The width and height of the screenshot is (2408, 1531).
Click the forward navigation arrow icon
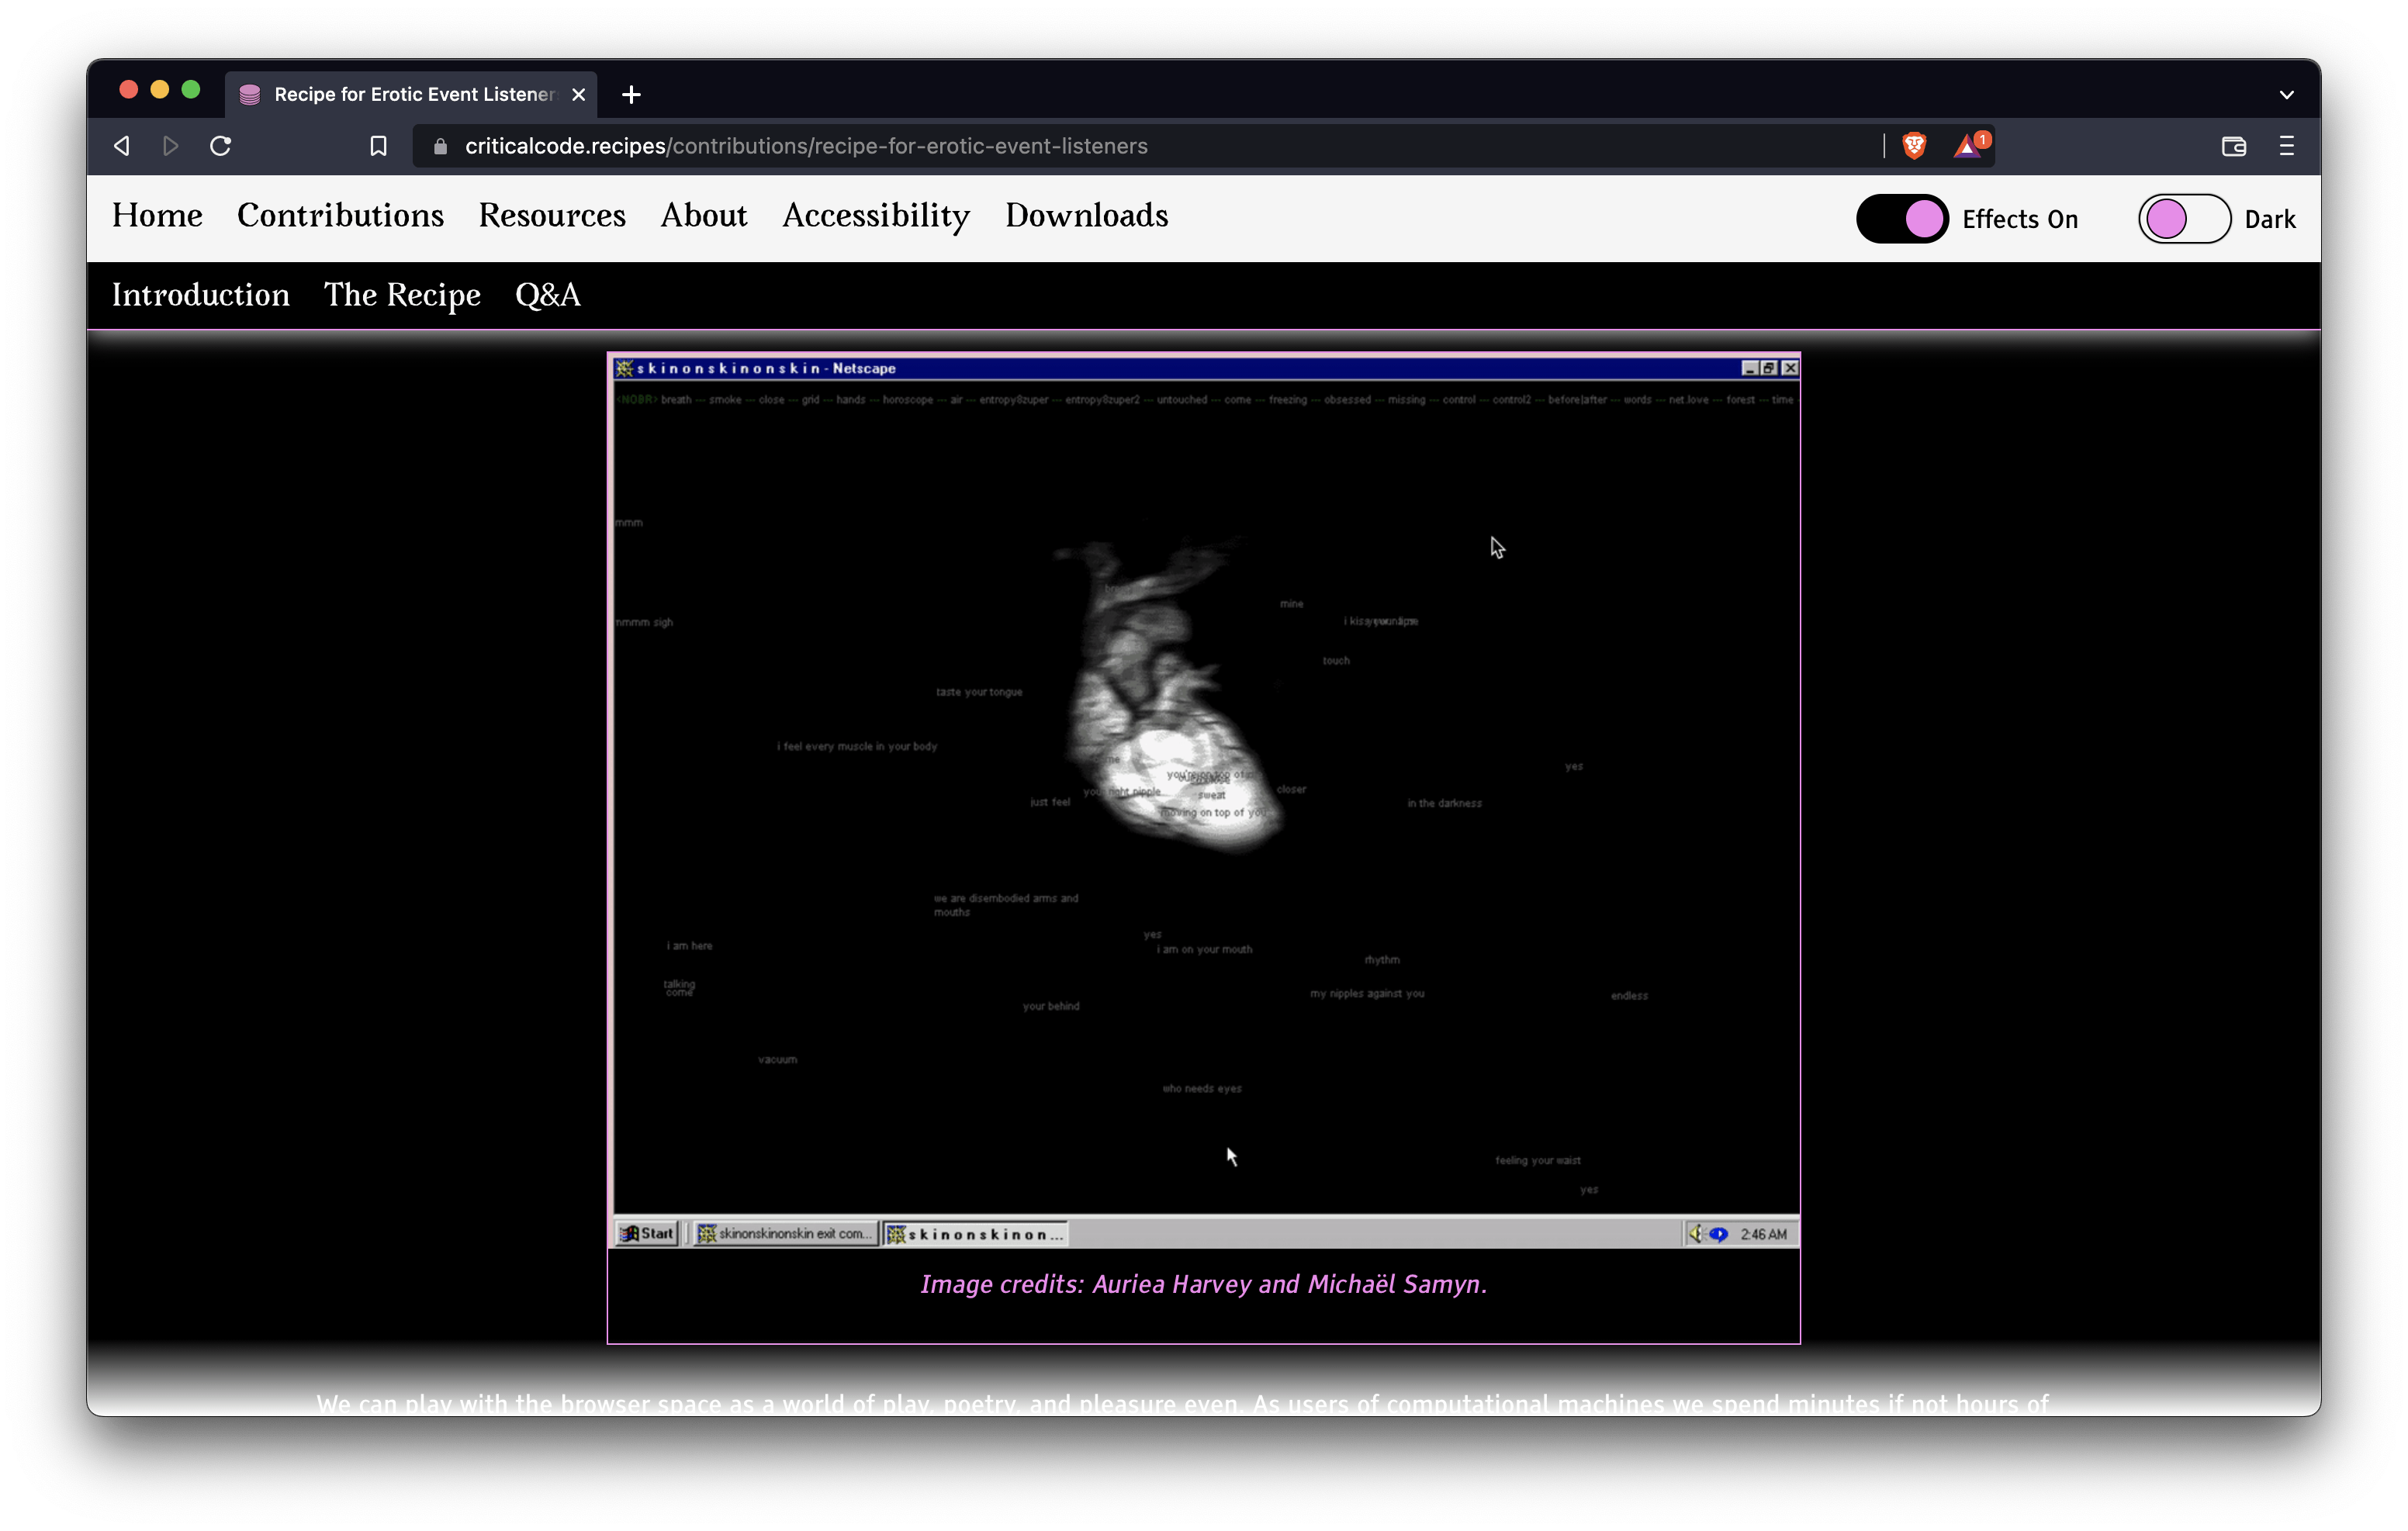[170, 146]
